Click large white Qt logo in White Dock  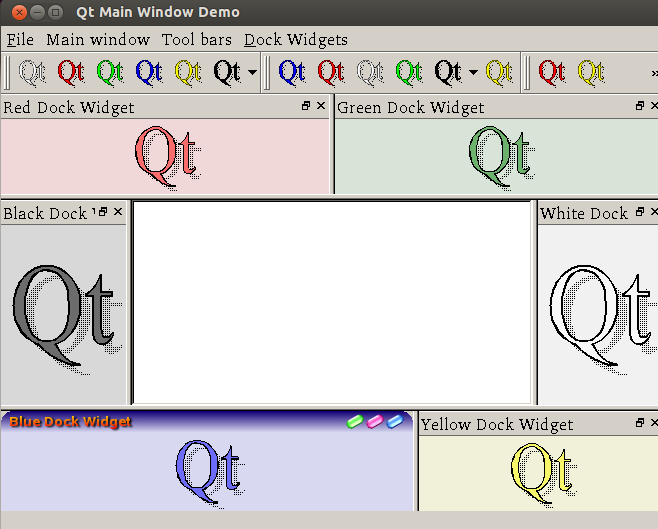pyautogui.click(x=603, y=320)
